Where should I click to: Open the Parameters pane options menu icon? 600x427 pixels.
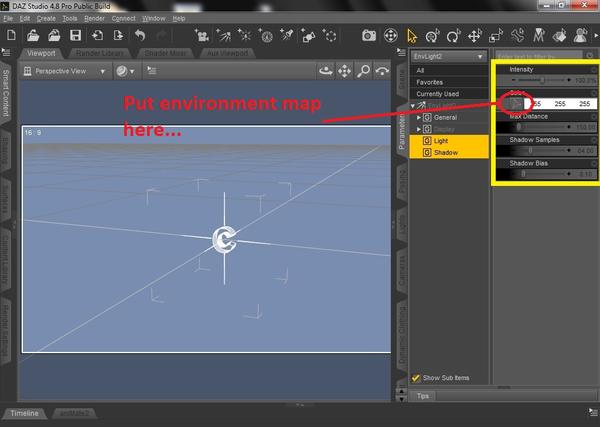click(401, 52)
